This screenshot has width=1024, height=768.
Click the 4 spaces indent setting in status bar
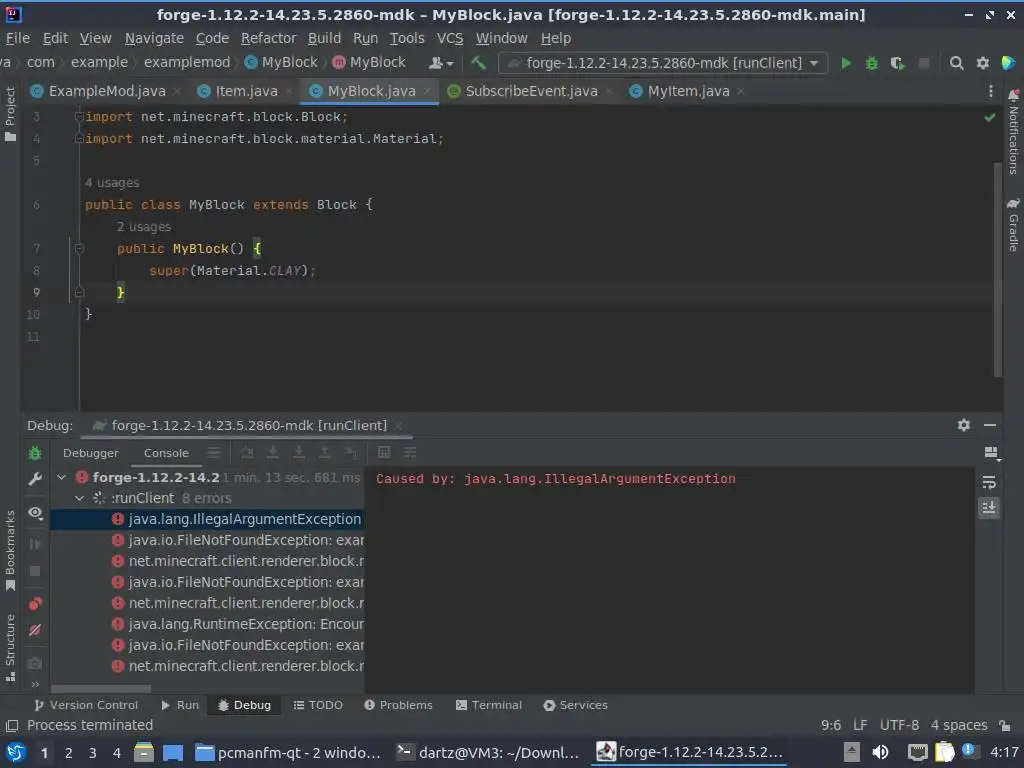pos(959,726)
